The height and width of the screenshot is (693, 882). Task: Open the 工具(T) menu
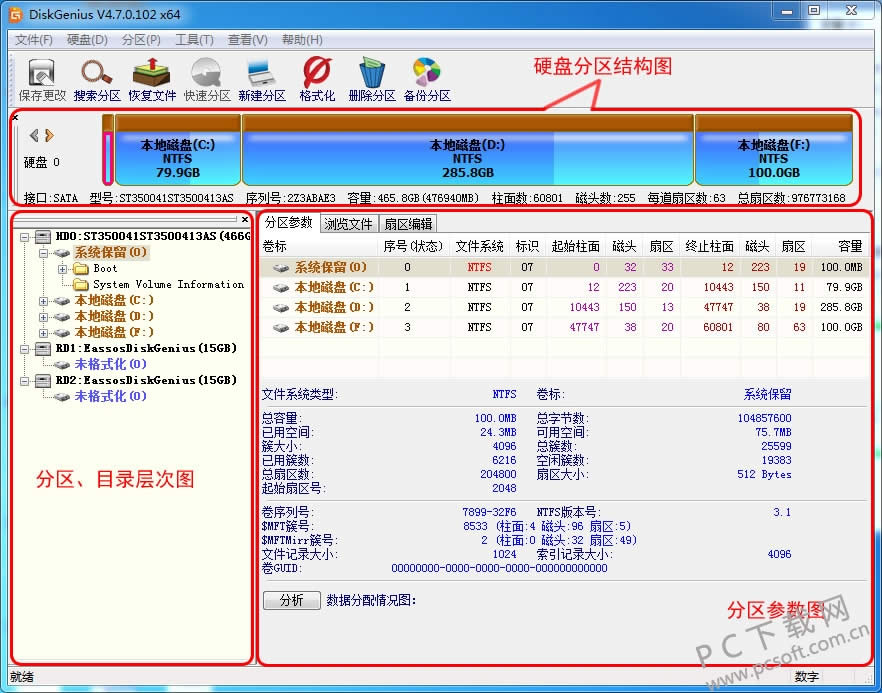coord(195,40)
